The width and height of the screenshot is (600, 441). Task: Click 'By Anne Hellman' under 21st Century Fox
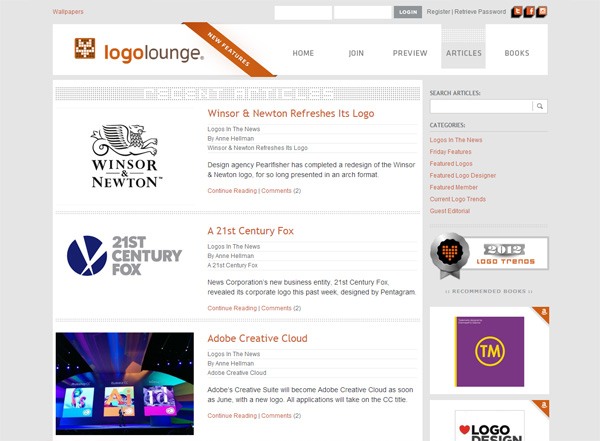231,256
